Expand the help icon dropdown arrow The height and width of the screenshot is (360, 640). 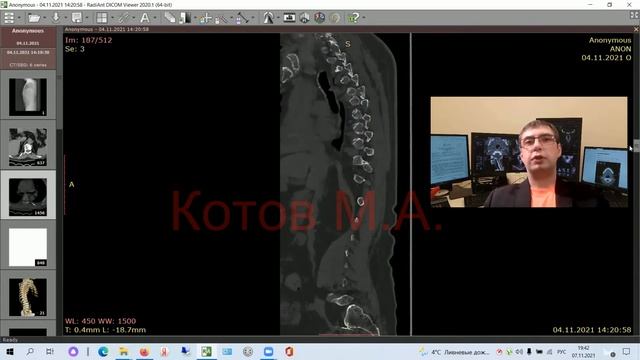click(x=363, y=18)
